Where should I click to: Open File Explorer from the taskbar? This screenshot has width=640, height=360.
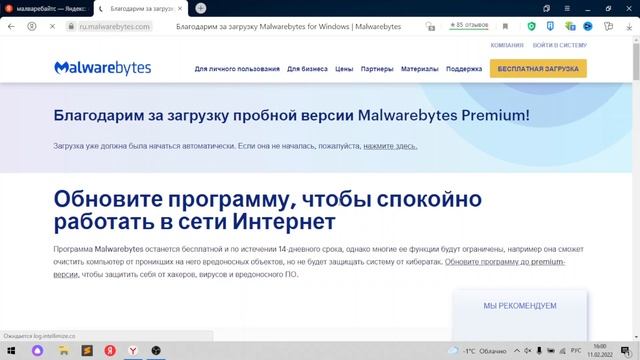[64, 351]
